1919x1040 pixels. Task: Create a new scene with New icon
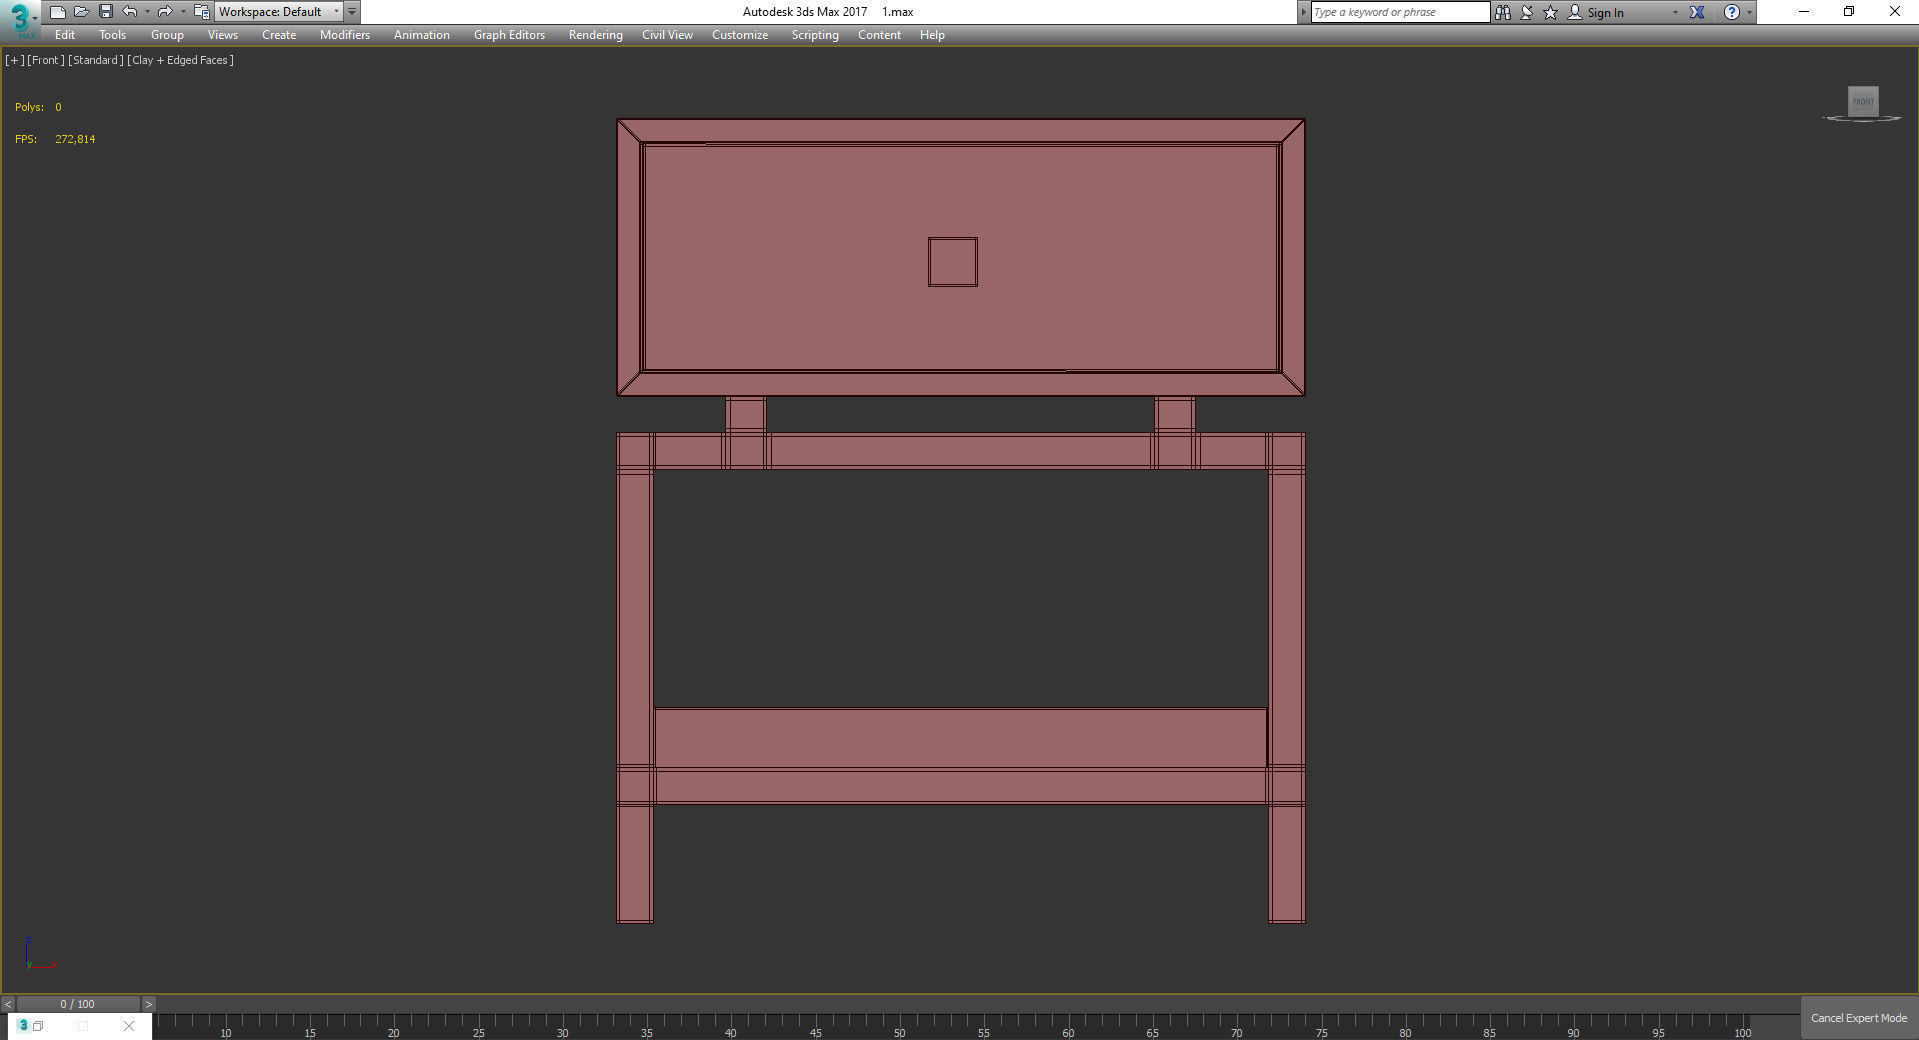(58, 12)
